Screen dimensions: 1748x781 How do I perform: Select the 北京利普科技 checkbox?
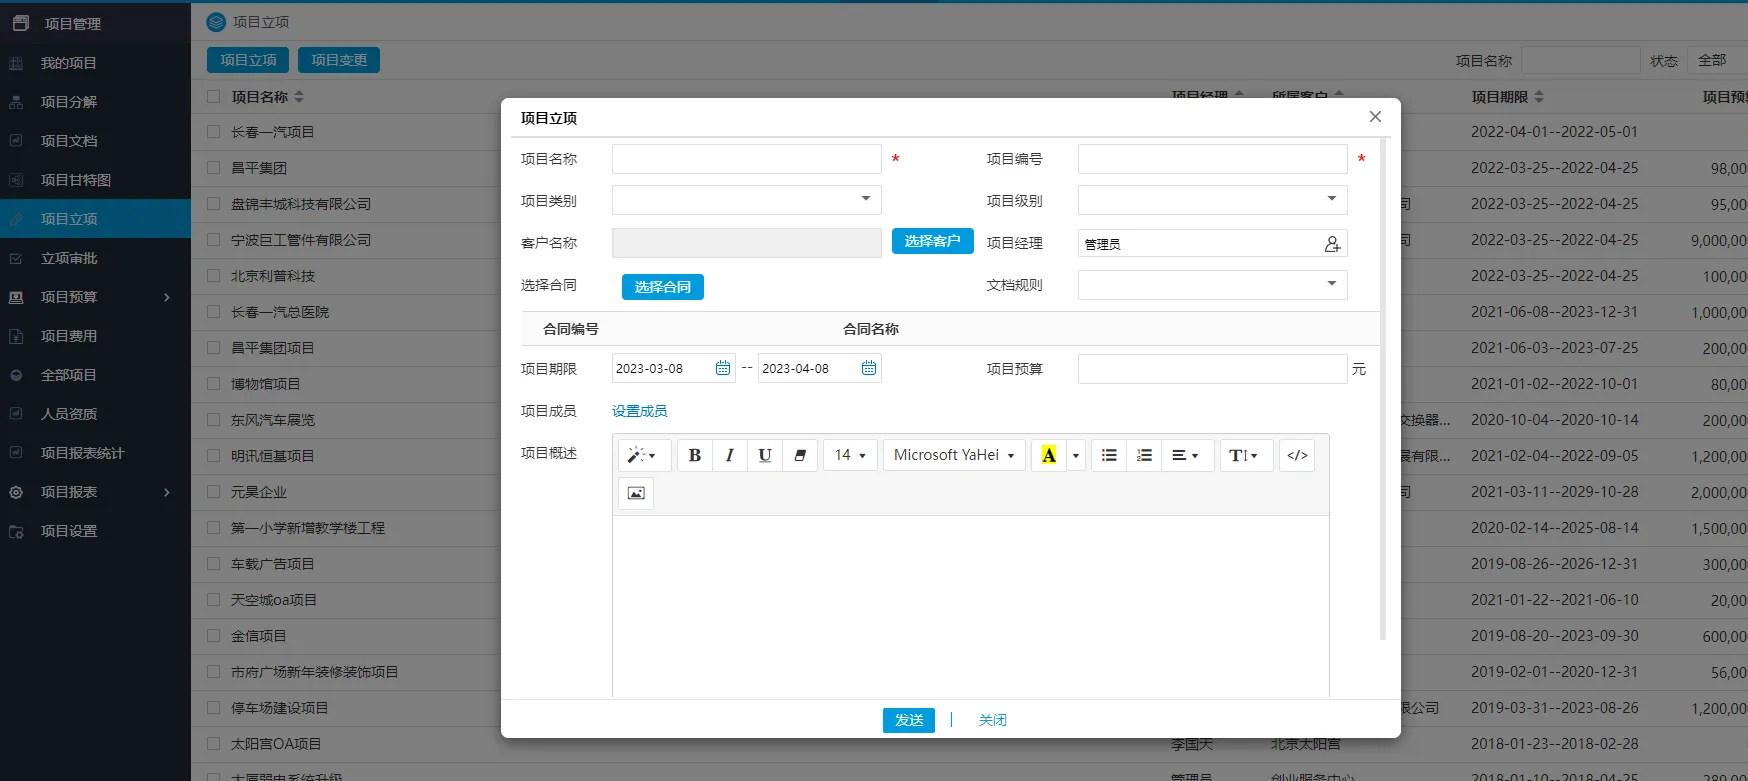213,276
